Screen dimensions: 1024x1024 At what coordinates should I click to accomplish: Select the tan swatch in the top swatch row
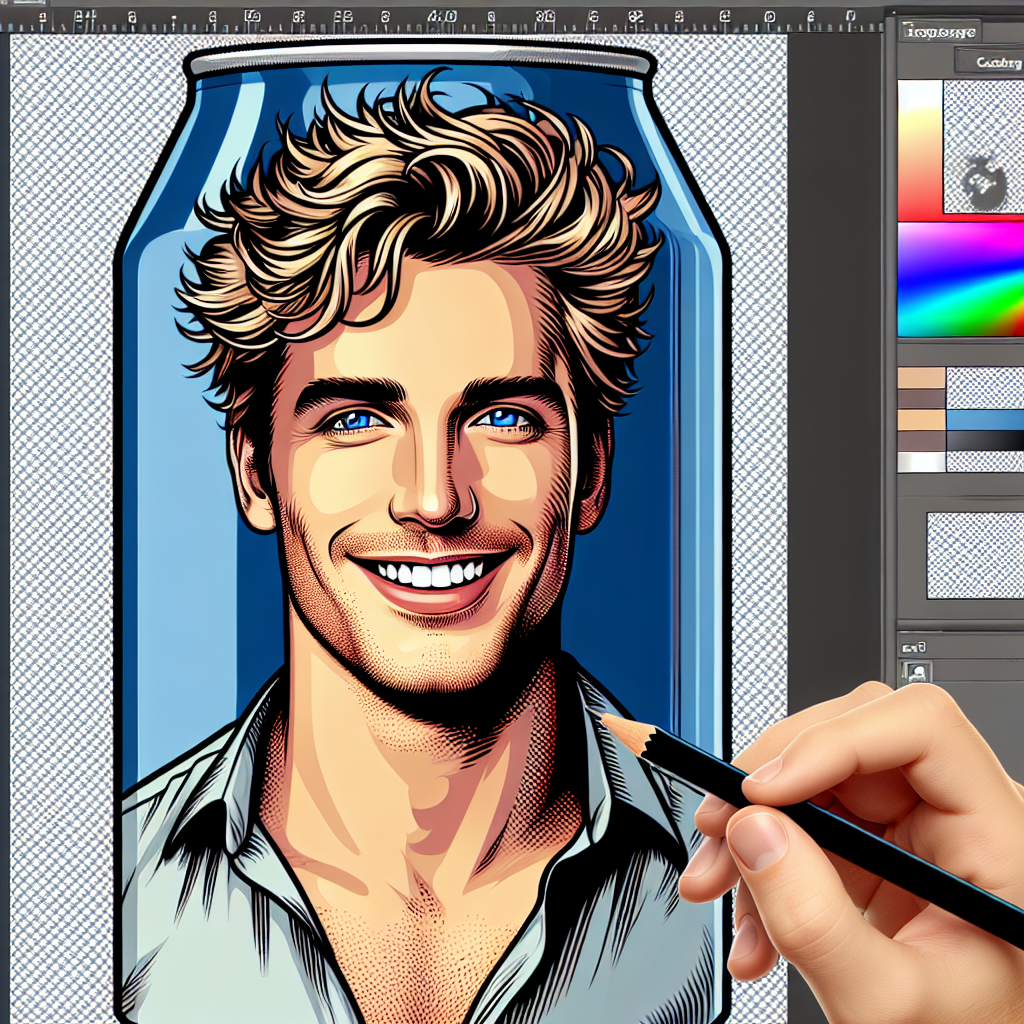point(921,378)
